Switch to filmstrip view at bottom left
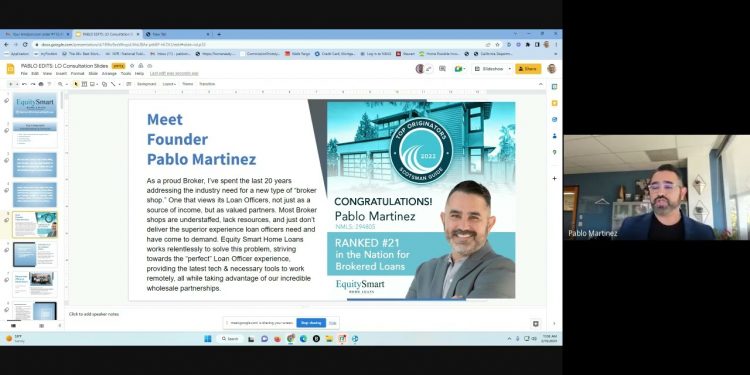 click(13, 326)
